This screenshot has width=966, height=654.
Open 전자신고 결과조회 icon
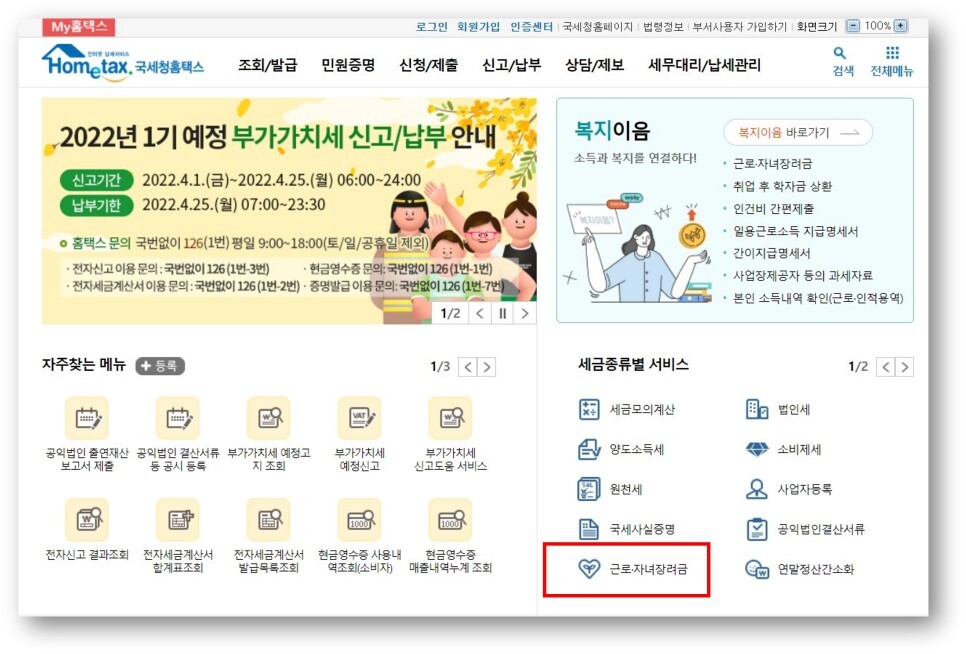pos(87,520)
